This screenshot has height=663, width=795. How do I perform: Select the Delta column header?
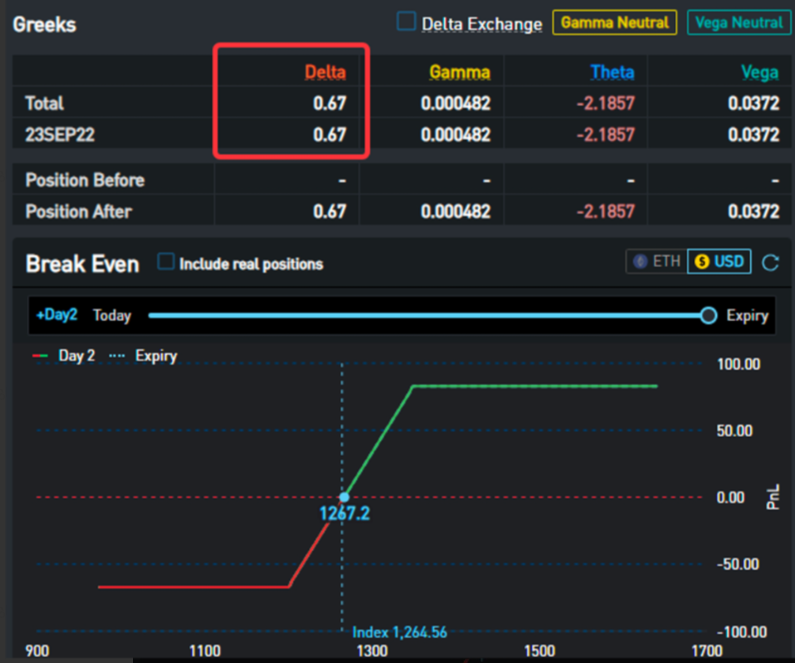click(325, 72)
